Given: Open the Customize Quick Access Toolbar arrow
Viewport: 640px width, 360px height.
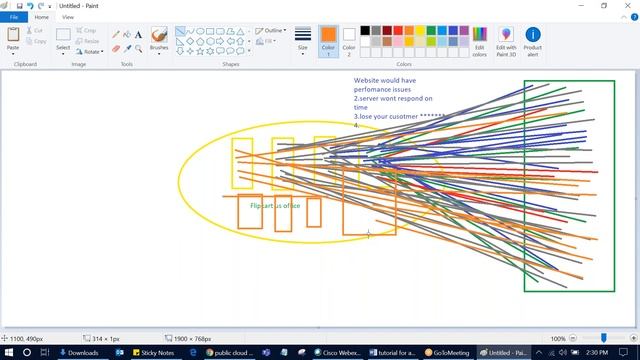Looking at the screenshot, I should [x=50, y=7].
